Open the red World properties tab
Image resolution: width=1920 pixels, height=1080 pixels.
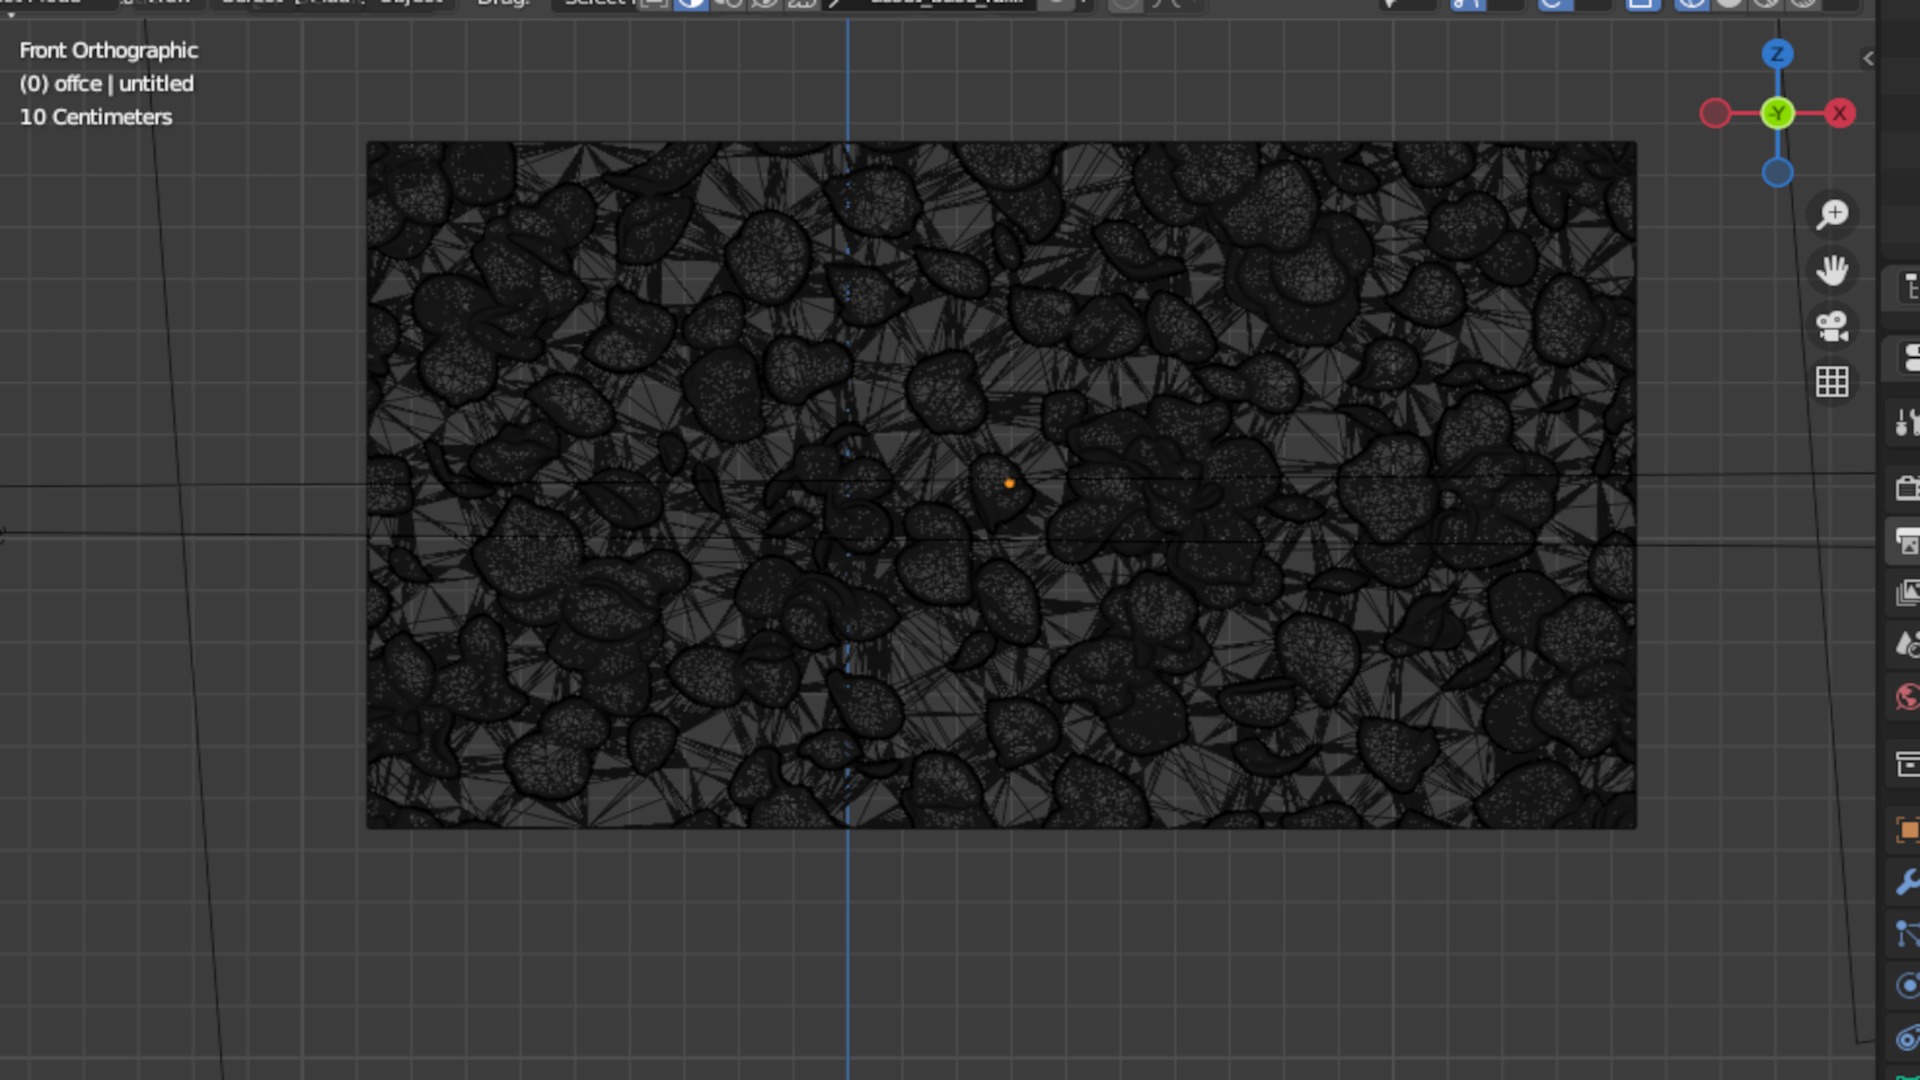(x=1907, y=697)
